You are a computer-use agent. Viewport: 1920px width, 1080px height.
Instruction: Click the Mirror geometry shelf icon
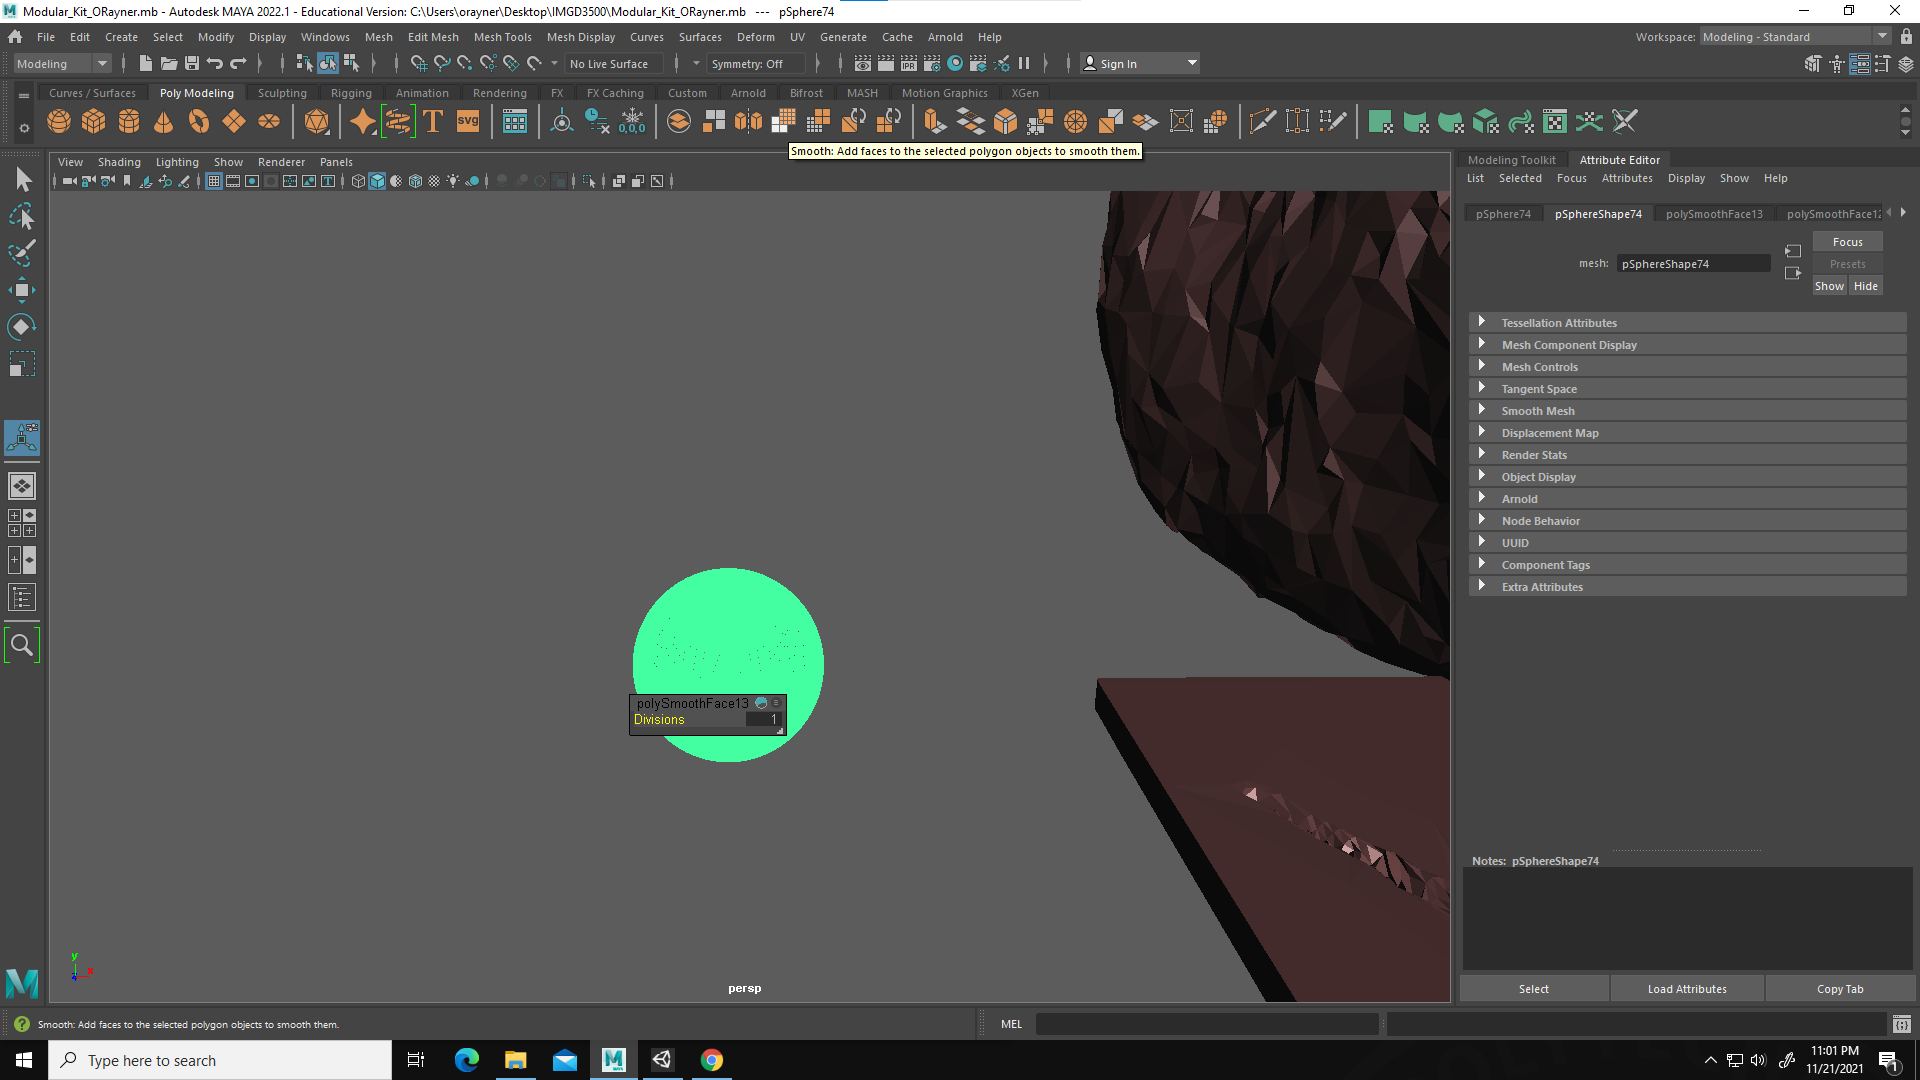(748, 122)
